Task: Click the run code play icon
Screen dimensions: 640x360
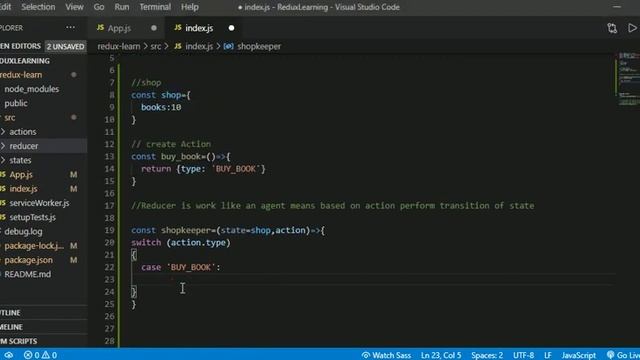Action: click(632, 28)
